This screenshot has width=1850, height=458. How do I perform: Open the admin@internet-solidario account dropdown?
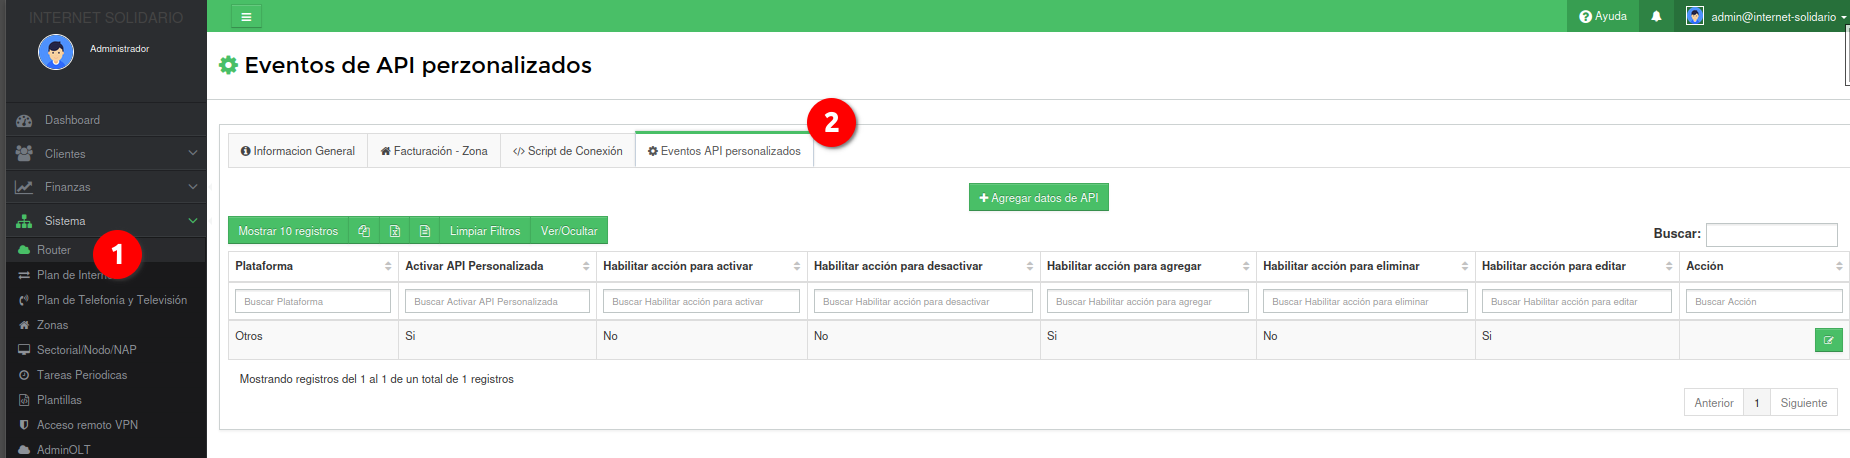pyautogui.click(x=1767, y=16)
